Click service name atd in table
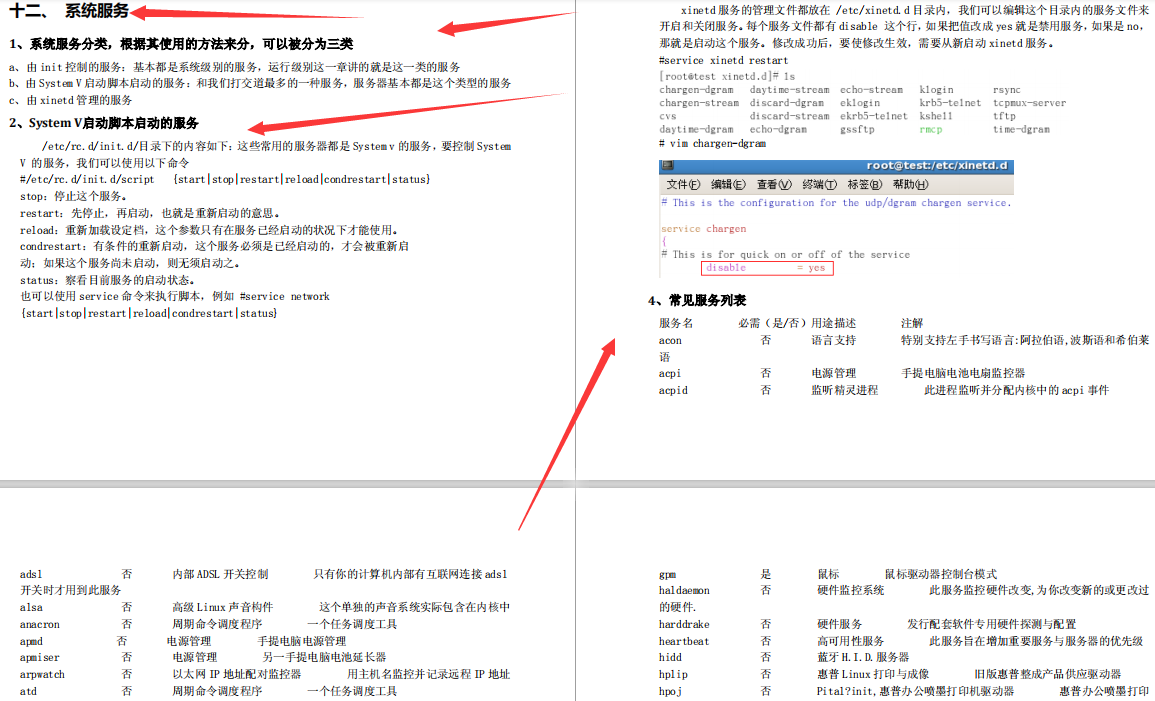The height and width of the screenshot is (701, 1155). [28, 691]
